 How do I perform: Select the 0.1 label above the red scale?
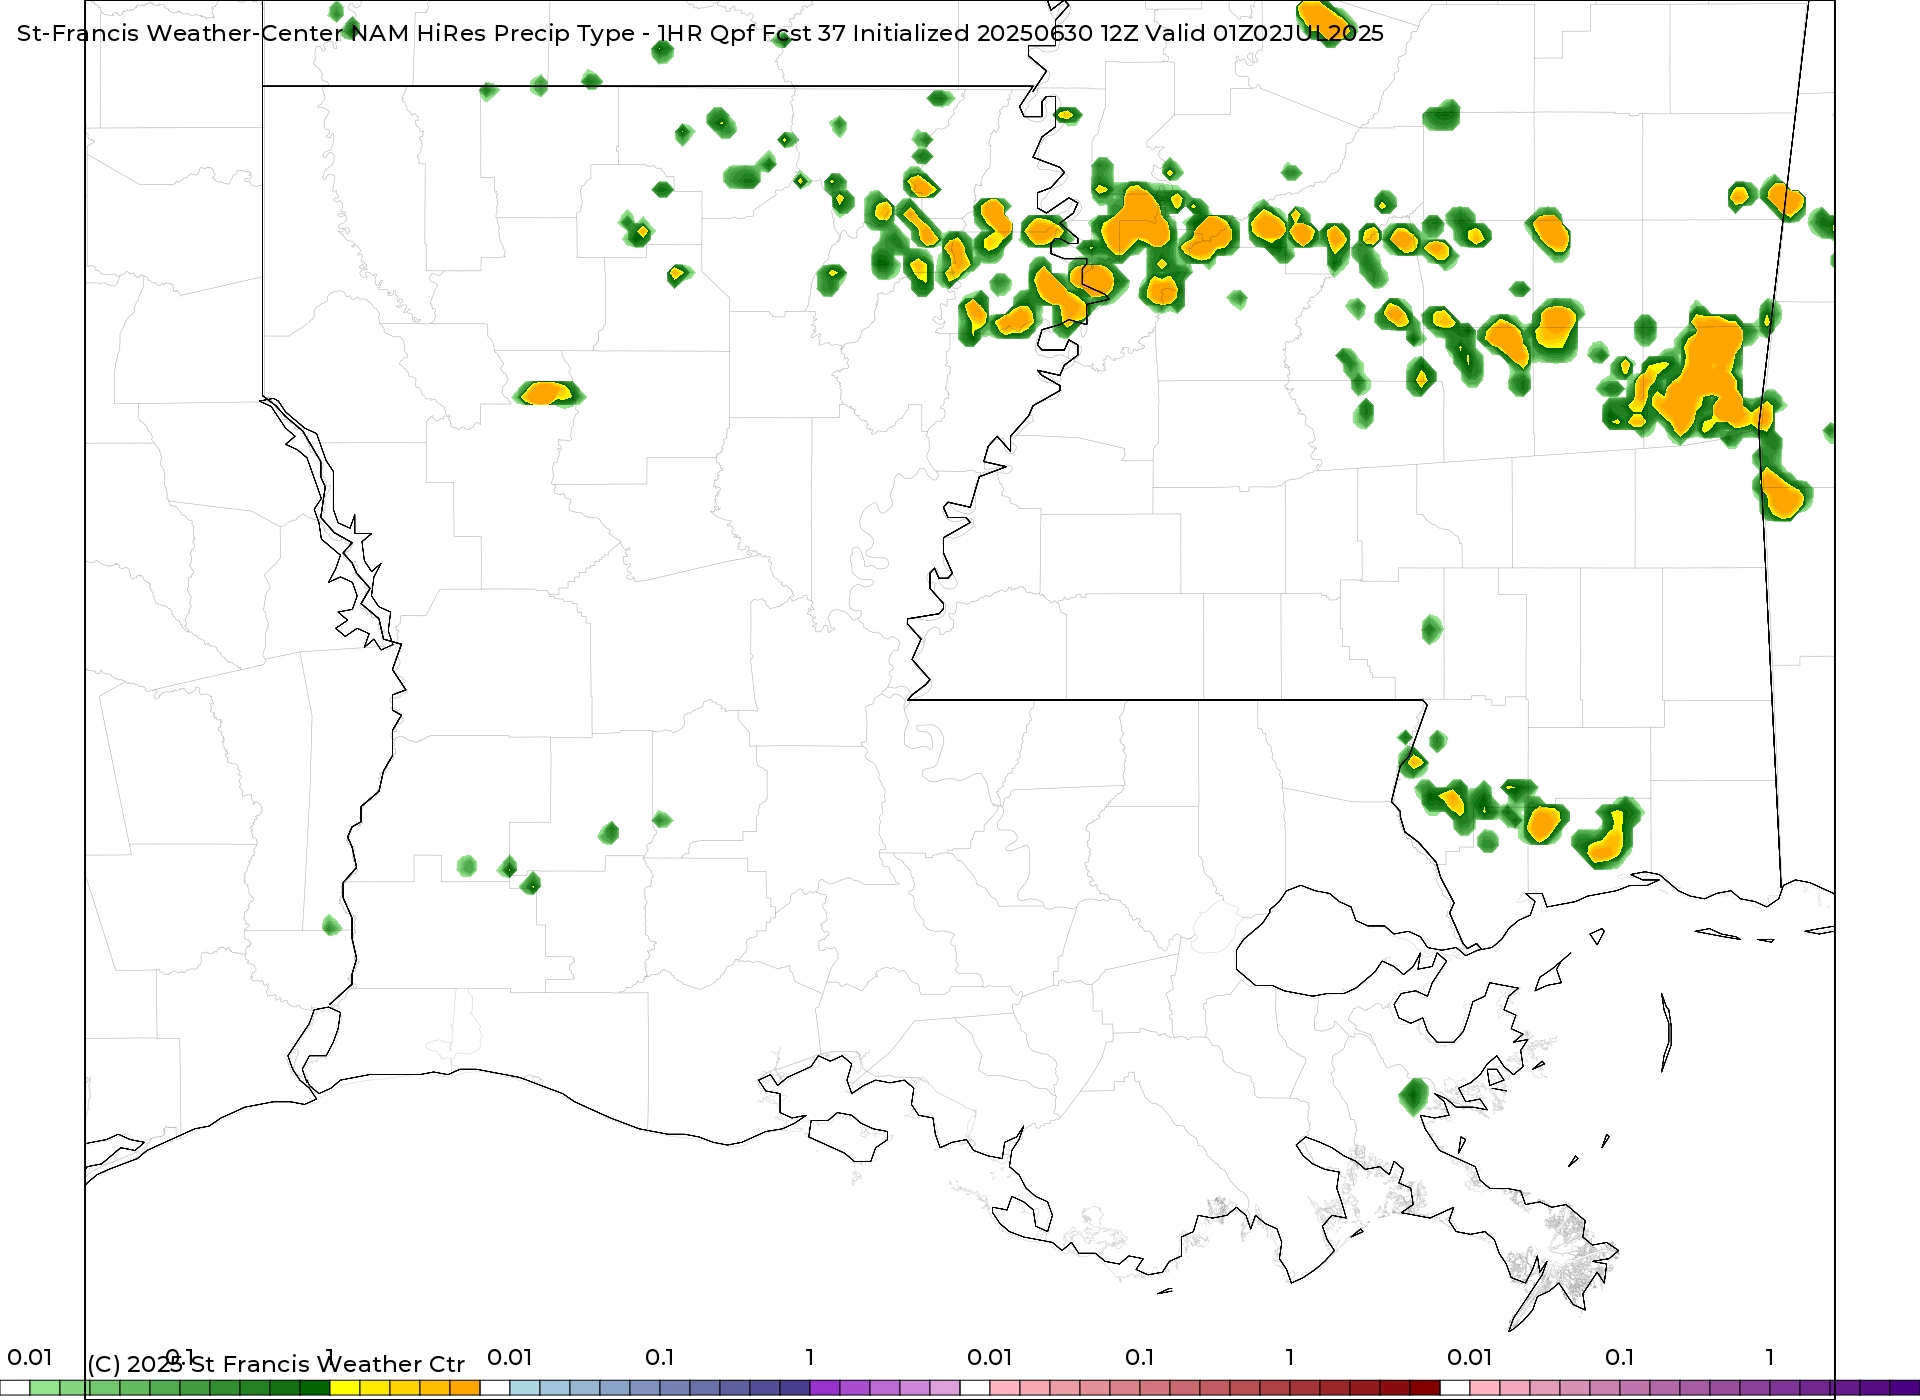click(x=1140, y=1358)
